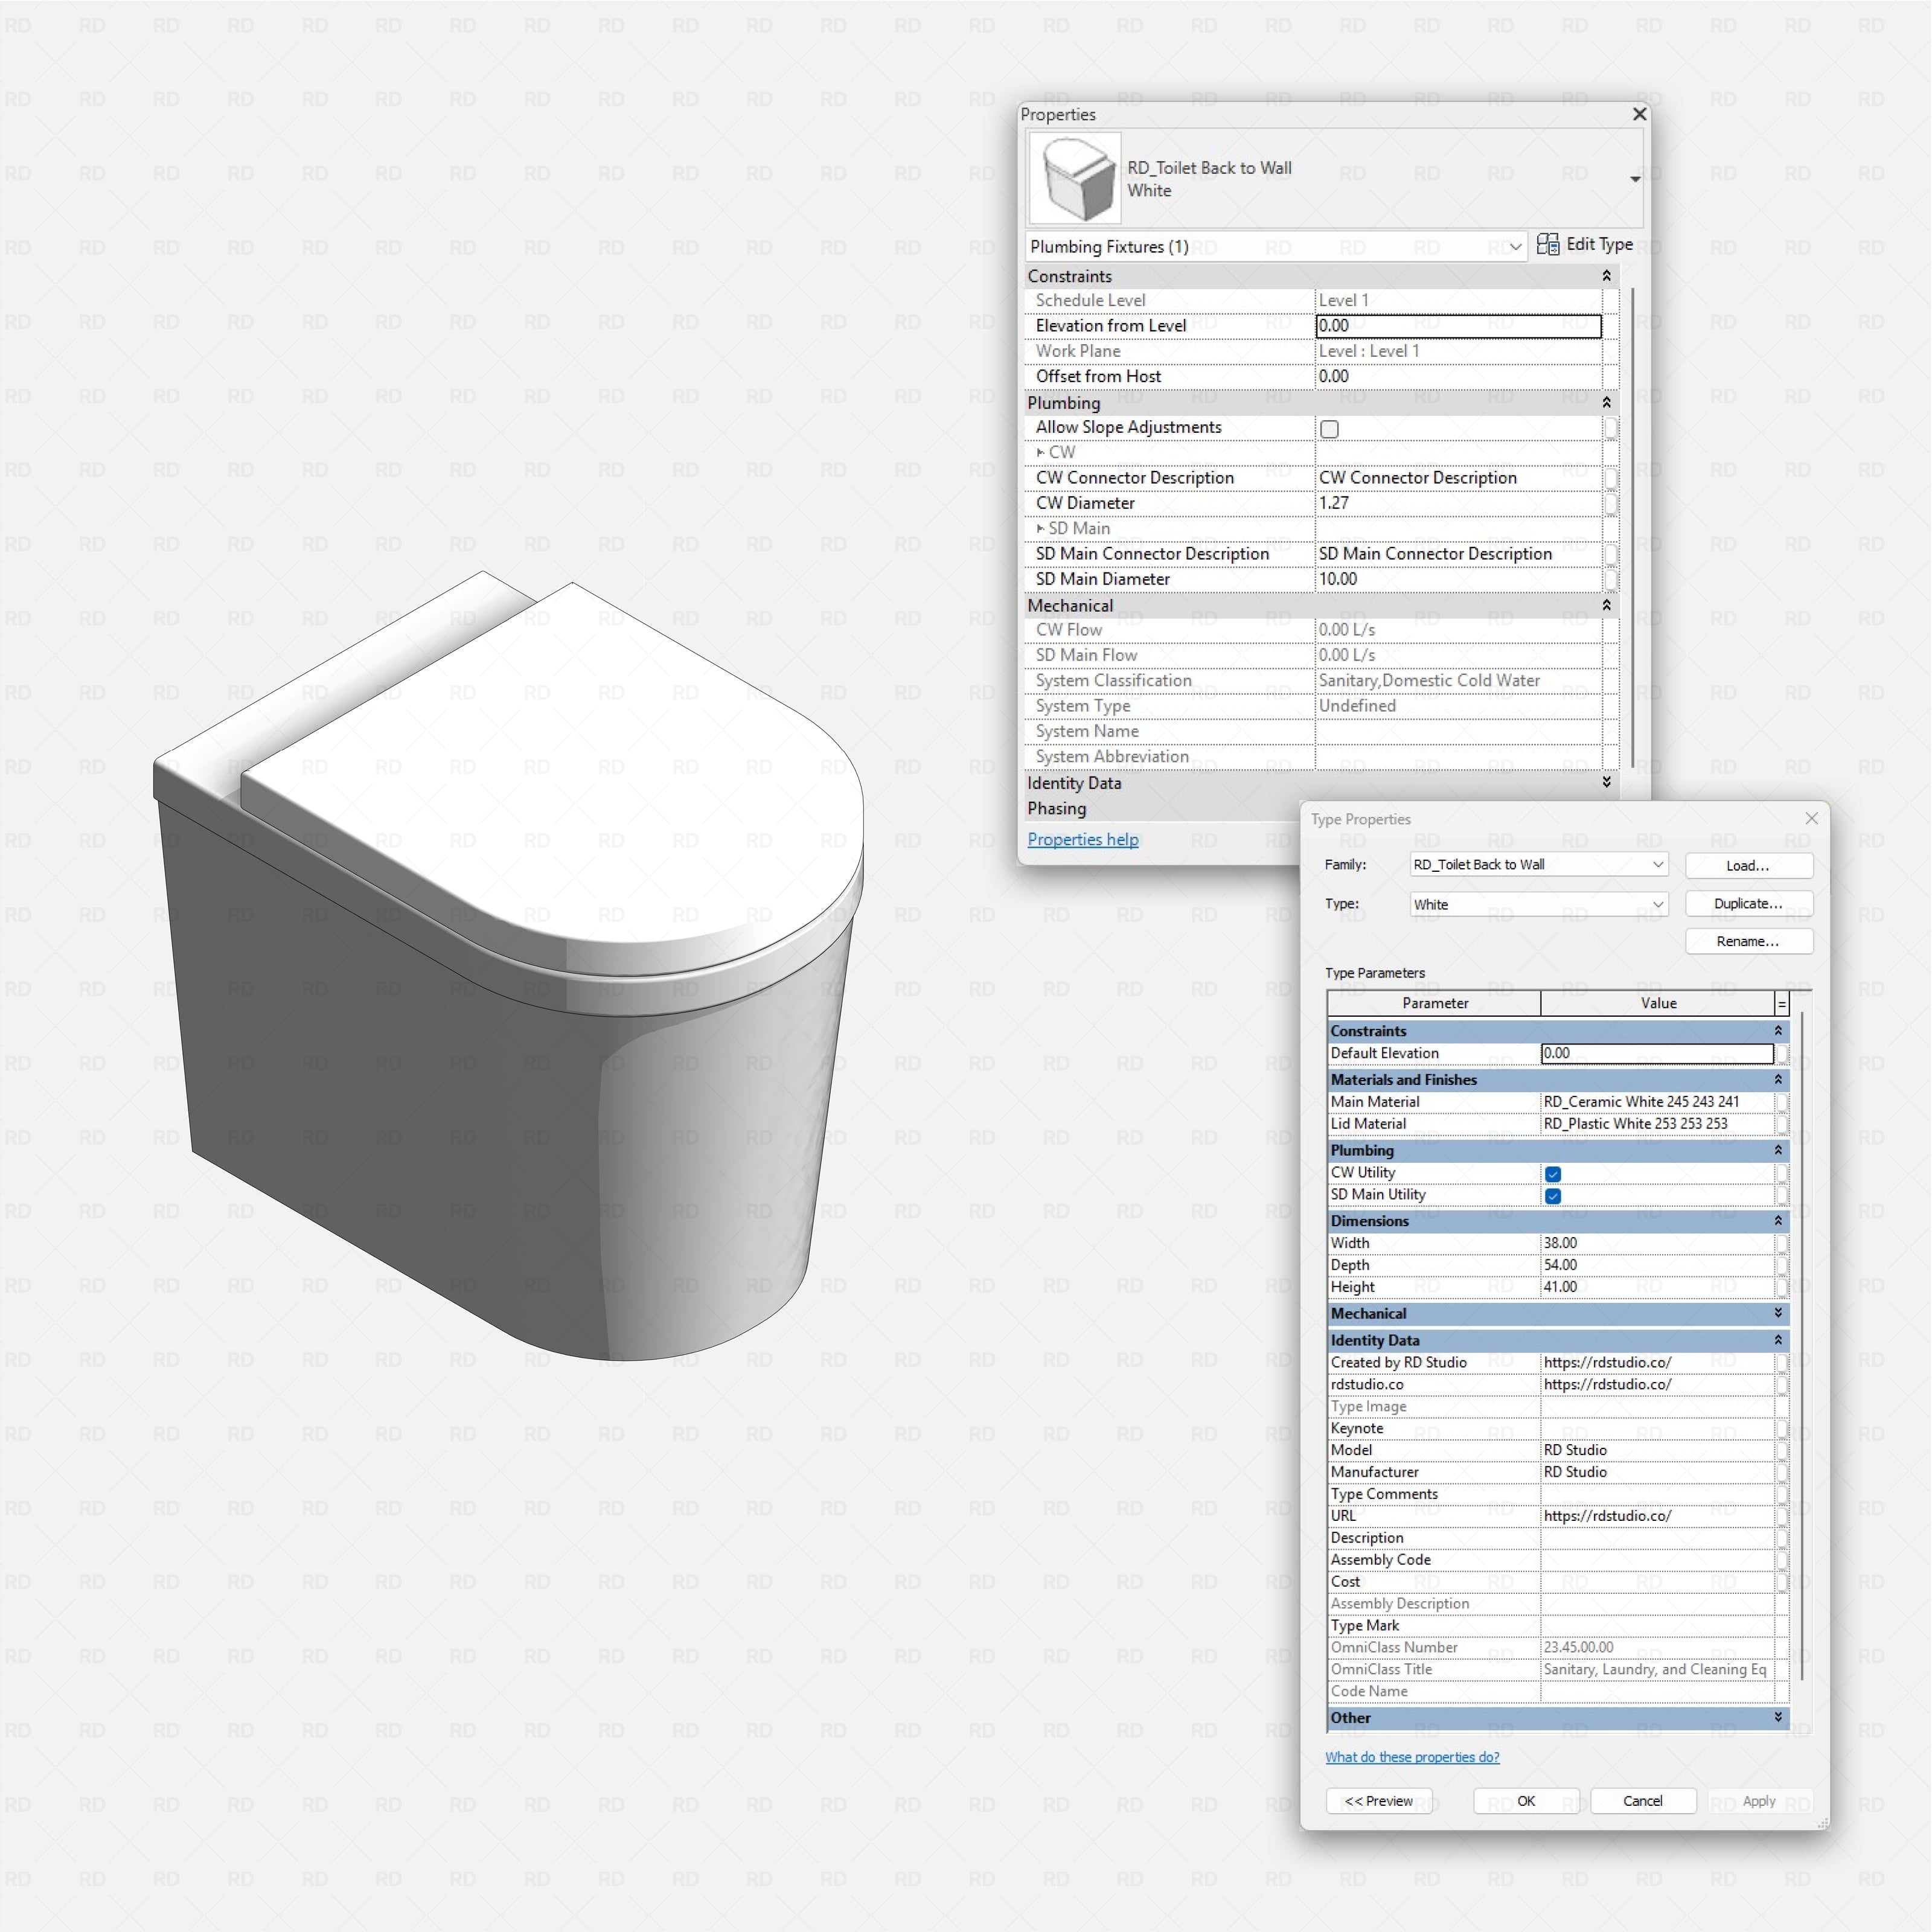The height and width of the screenshot is (1932, 1932).
Task: Collapse the Constraints group in Type Properties
Action: pyautogui.click(x=1777, y=1031)
